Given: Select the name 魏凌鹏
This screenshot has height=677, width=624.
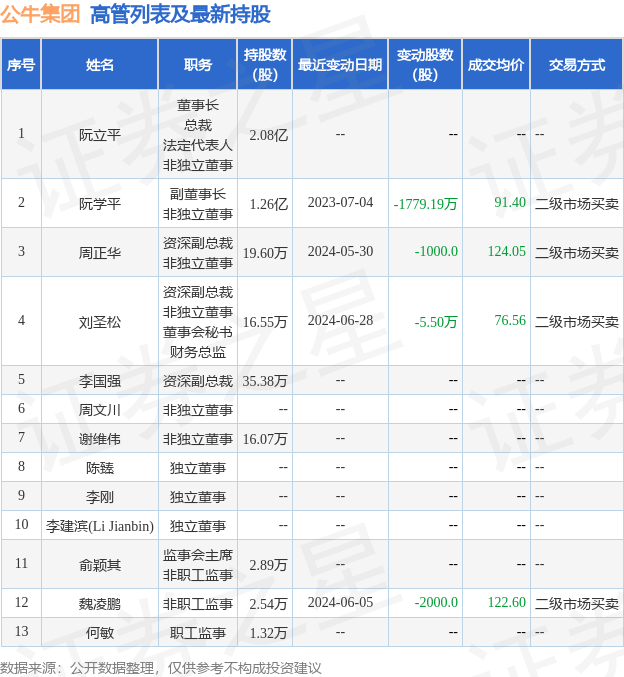Looking at the screenshot, I should 100,604.
